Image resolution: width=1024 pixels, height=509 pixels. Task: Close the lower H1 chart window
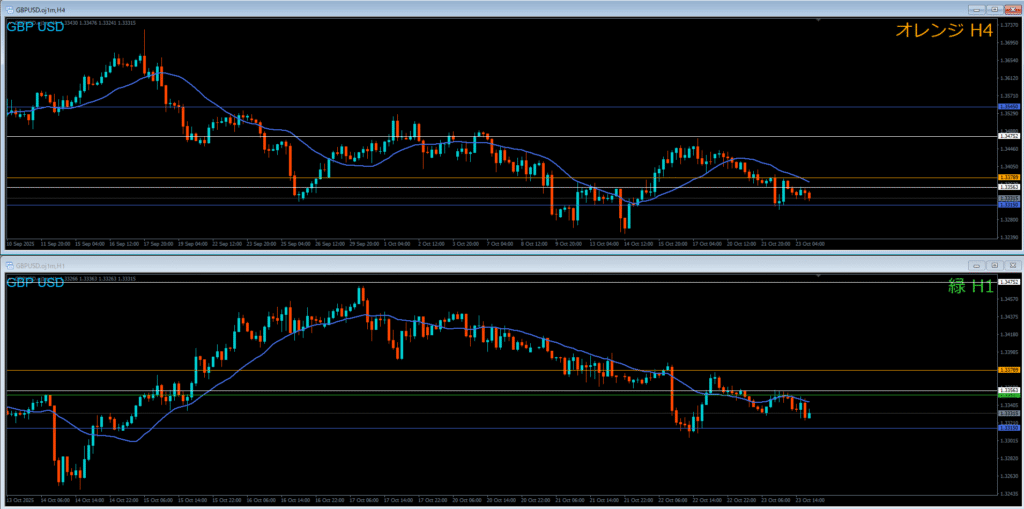(1012, 265)
